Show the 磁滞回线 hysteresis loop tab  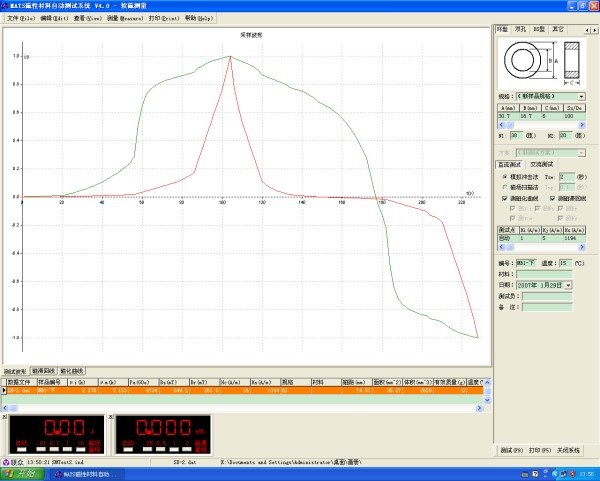point(43,369)
